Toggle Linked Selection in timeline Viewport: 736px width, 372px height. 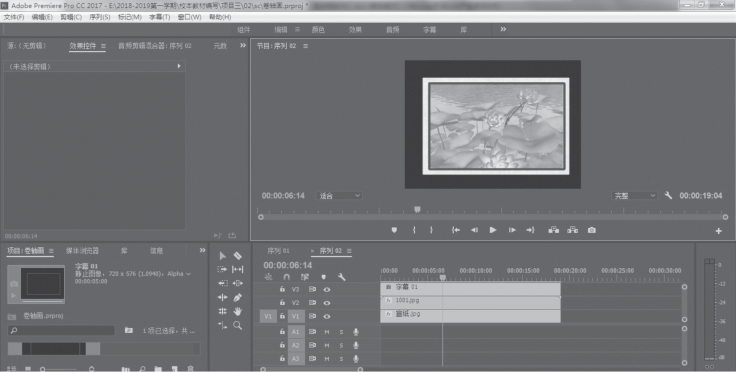pos(305,277)
